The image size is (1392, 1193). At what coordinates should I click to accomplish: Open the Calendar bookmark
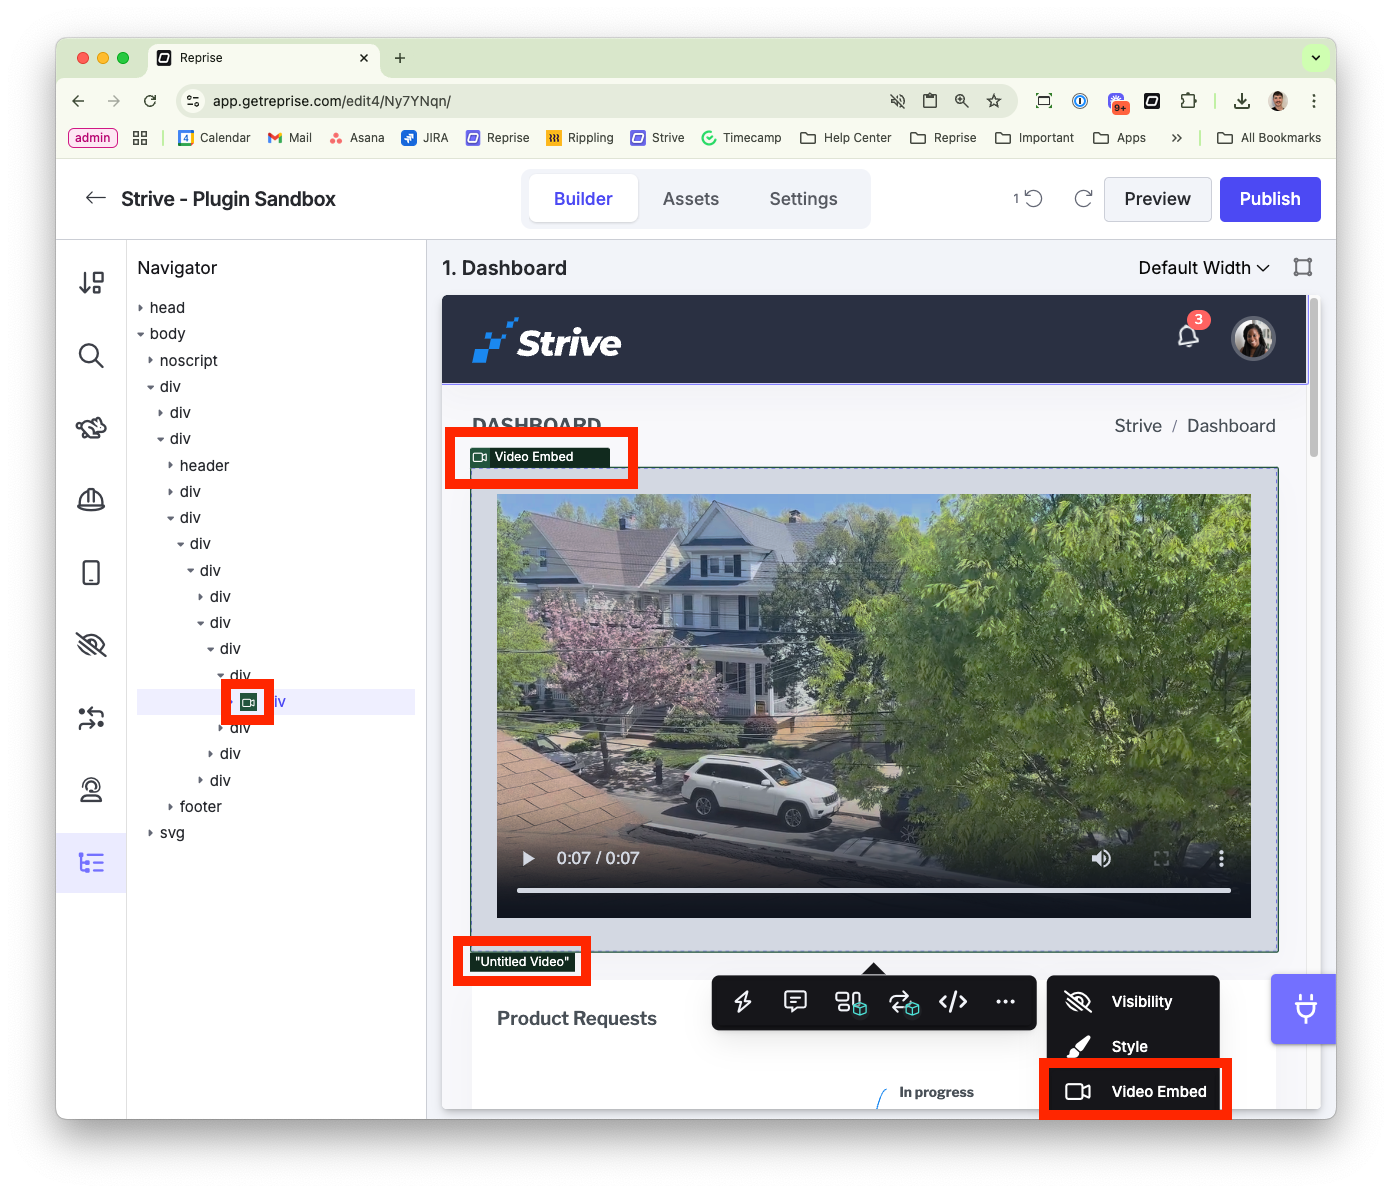tap(214, 138)
